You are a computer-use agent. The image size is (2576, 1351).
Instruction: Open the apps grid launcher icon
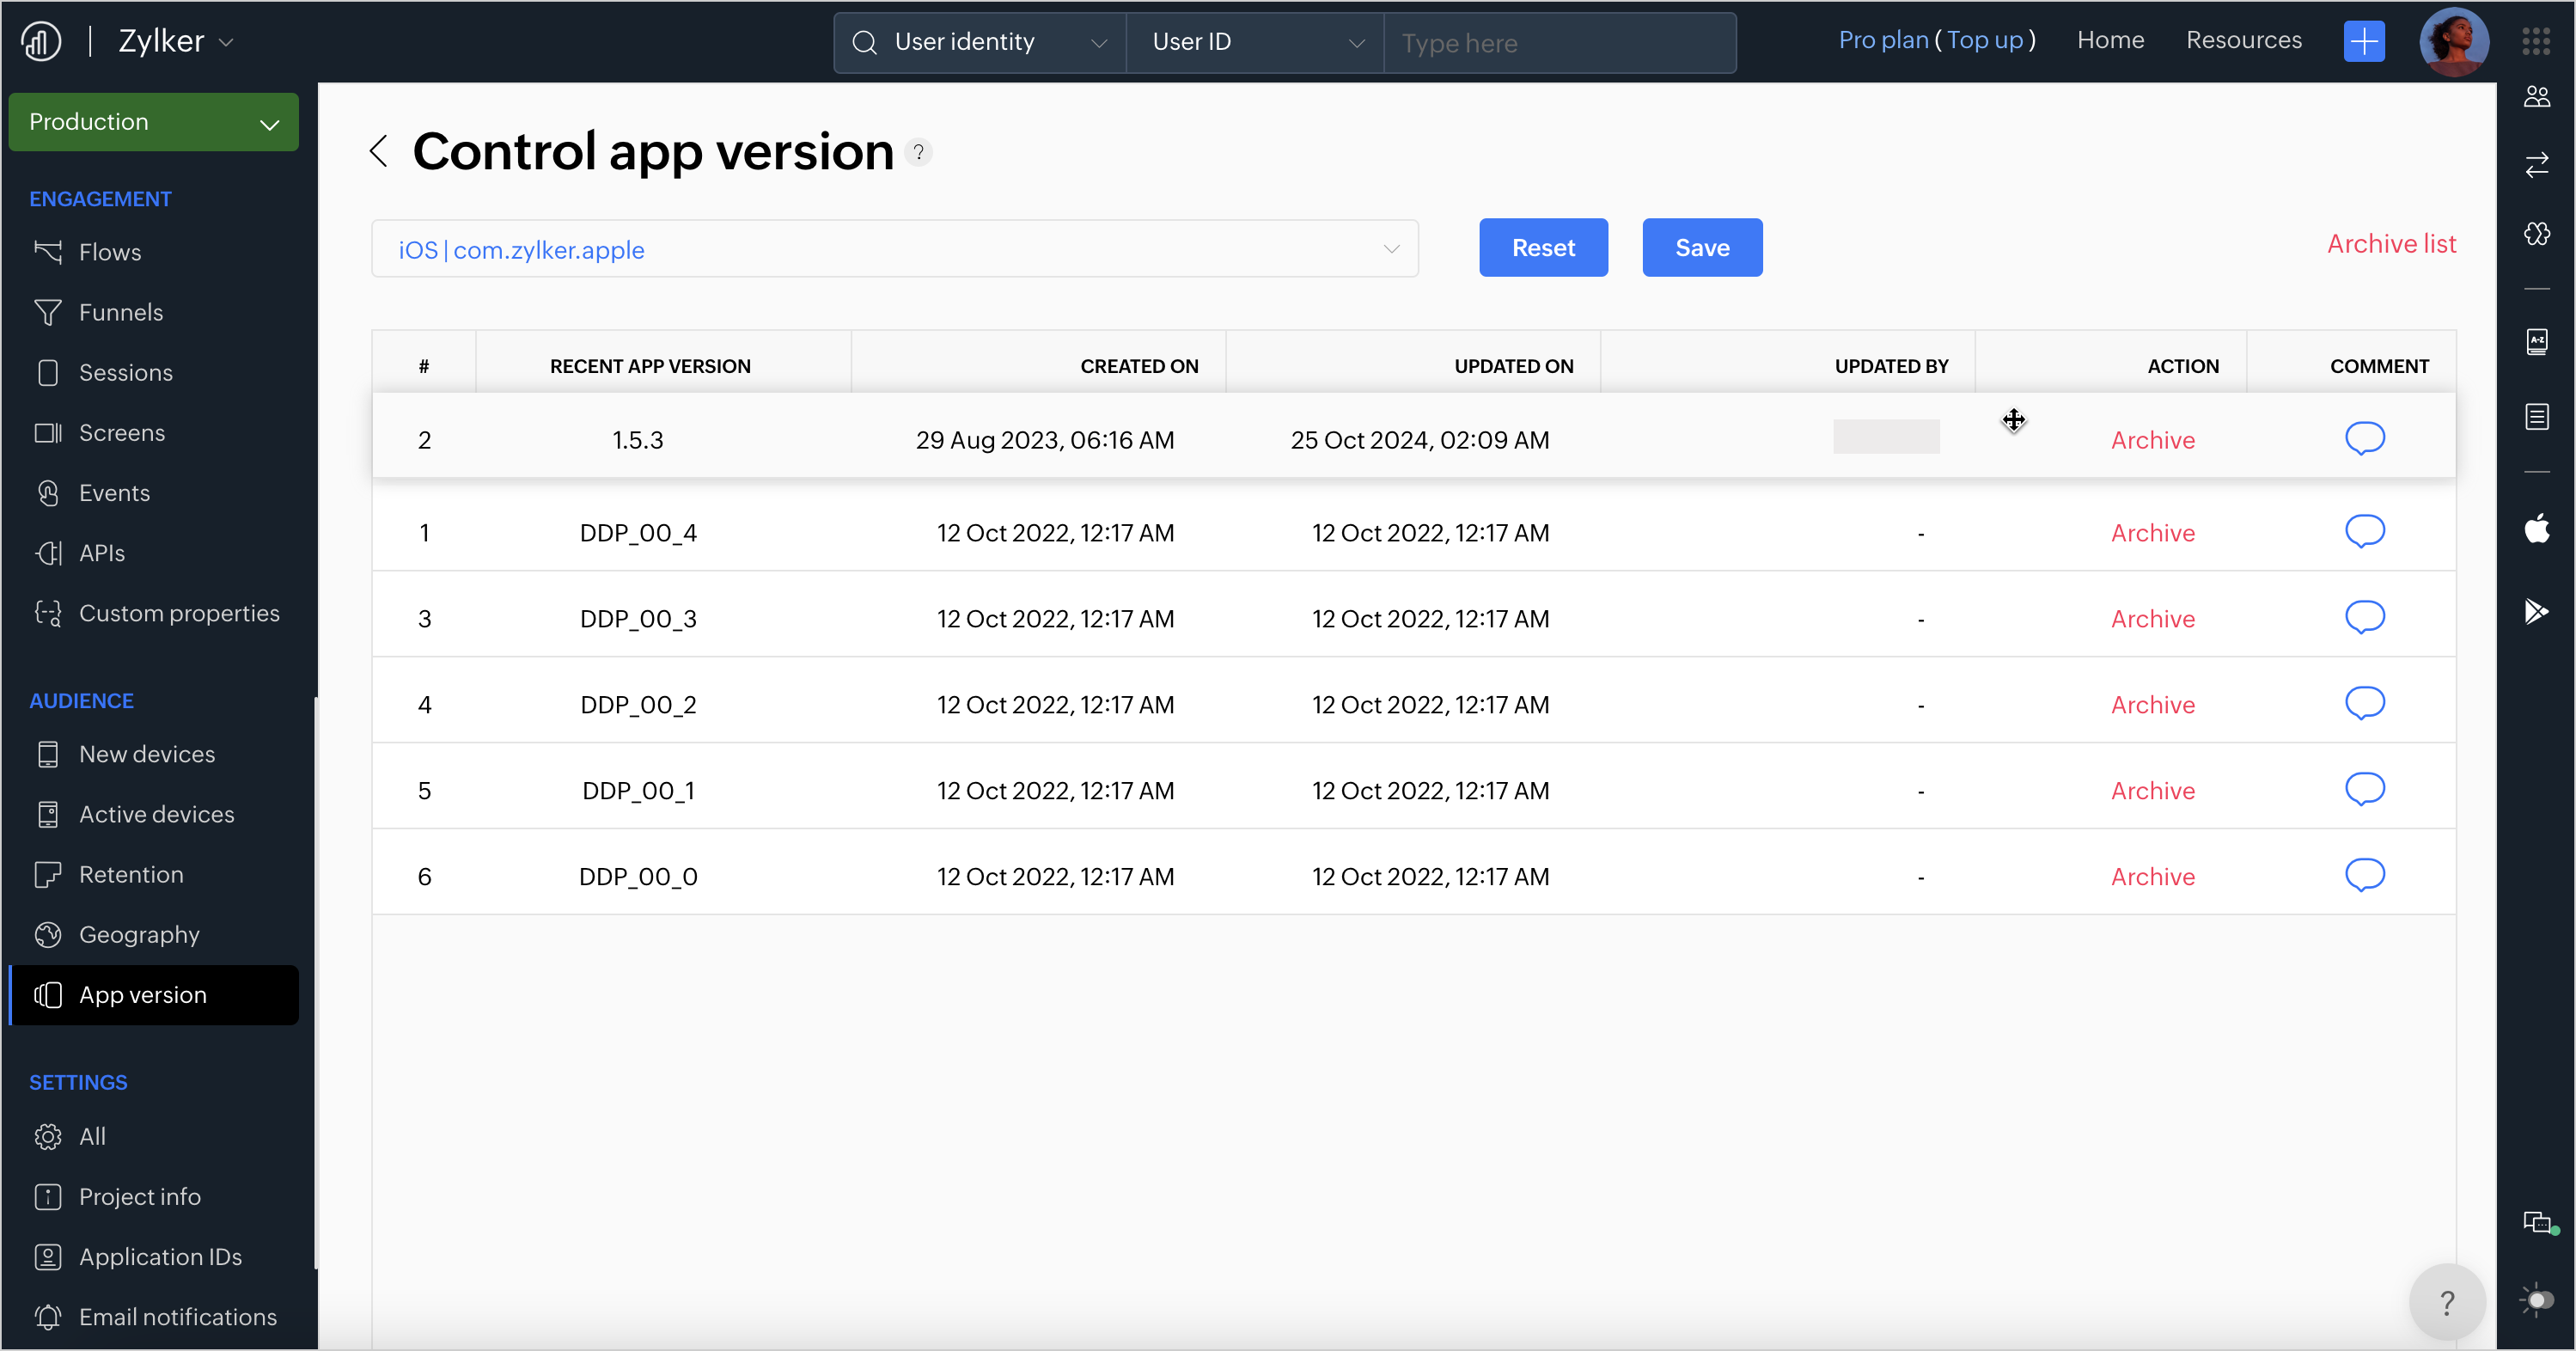click(2535, 41)
